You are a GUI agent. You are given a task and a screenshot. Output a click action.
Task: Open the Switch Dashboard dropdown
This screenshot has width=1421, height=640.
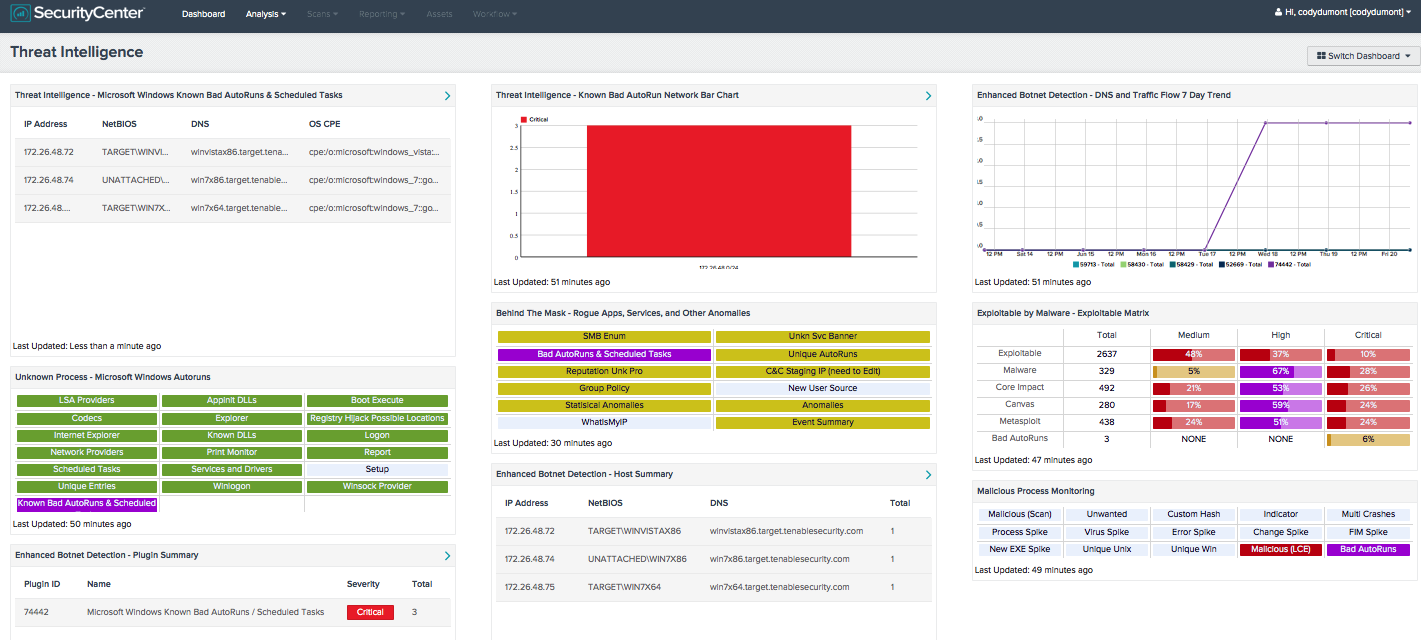1363,56
